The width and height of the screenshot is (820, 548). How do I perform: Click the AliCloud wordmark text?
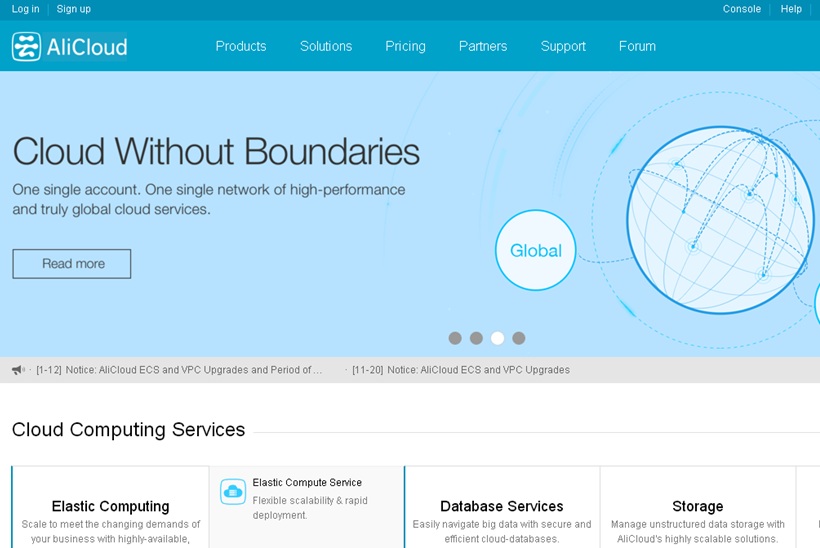point(87,47)
